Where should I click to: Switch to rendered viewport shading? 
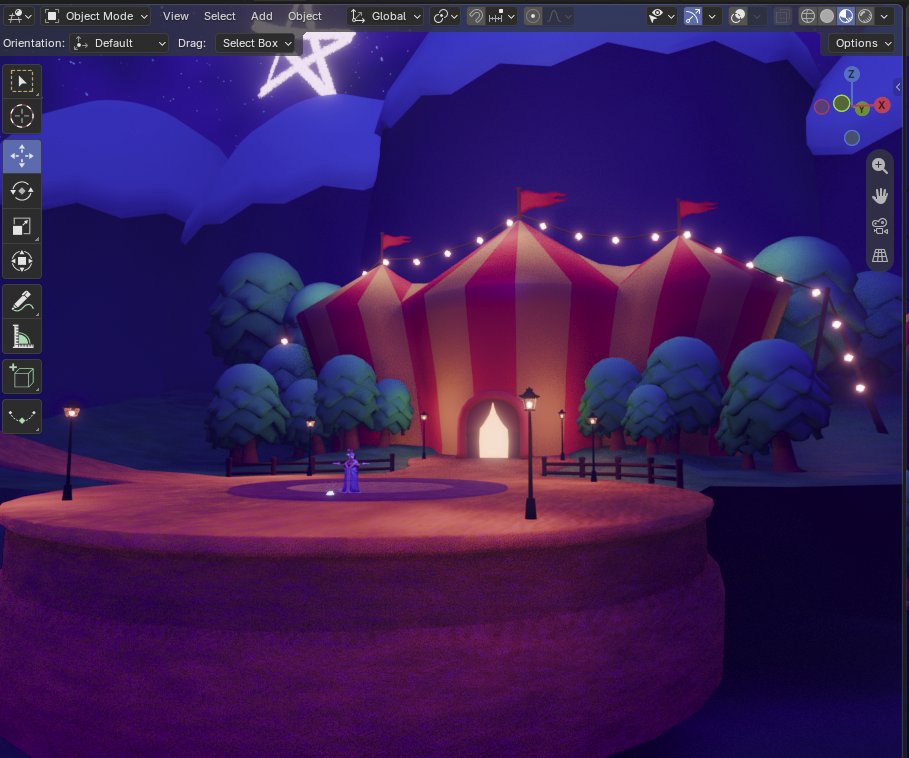[865, 16]
